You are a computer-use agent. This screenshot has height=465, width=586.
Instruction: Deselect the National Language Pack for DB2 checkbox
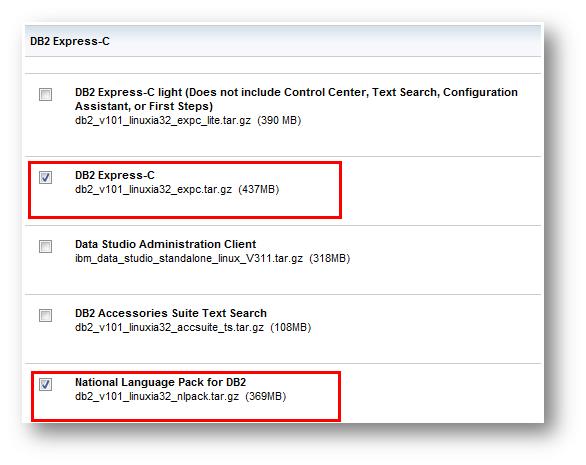pos(46,384)
